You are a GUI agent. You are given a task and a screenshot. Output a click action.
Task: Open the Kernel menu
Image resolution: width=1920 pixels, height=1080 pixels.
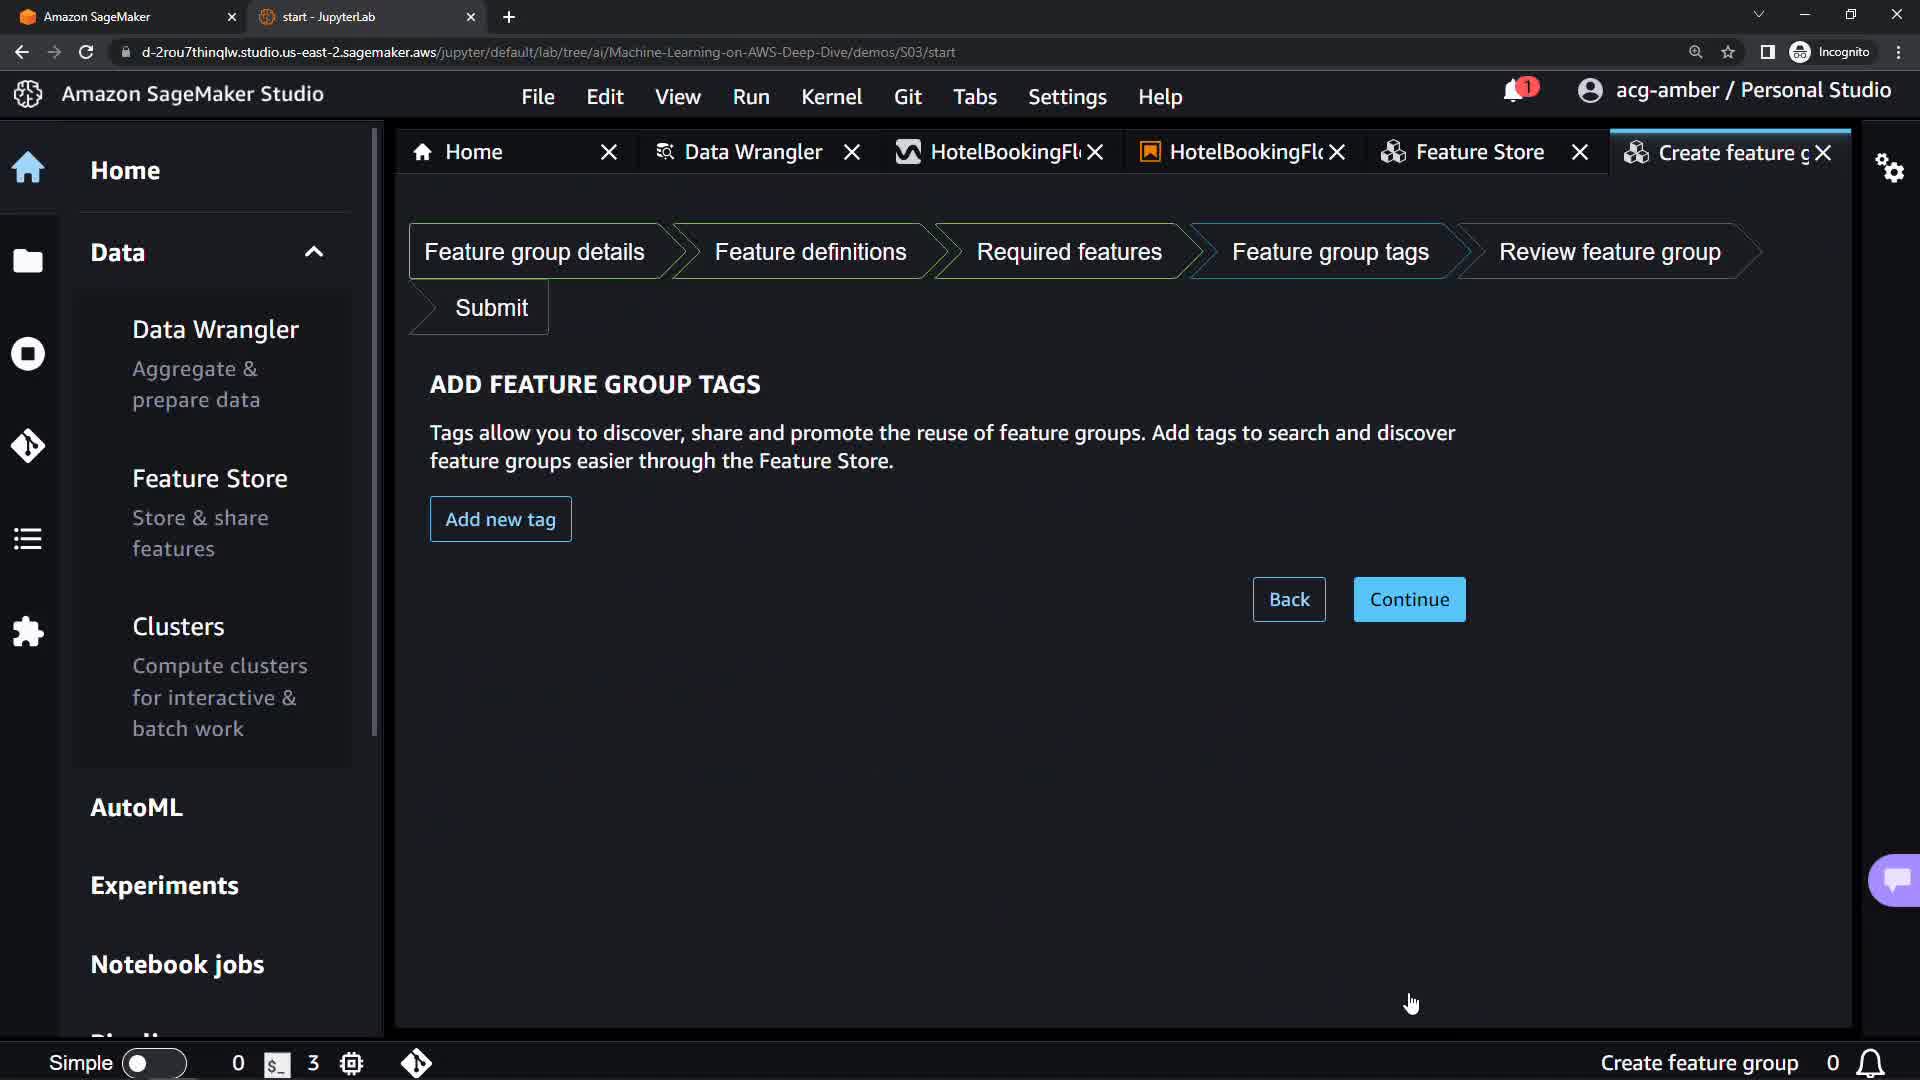click(x=831, y=97)
